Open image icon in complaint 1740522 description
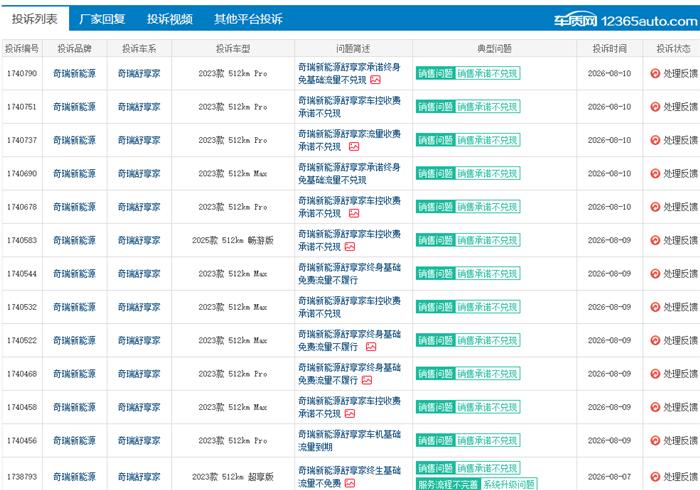 click(x=371, y=347)
